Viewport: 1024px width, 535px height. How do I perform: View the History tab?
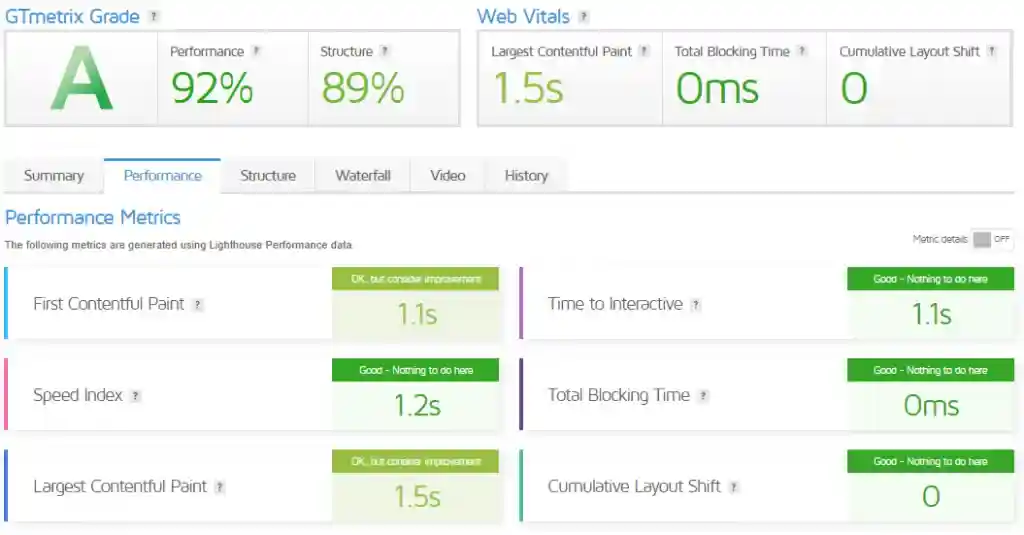click(526, 175)
